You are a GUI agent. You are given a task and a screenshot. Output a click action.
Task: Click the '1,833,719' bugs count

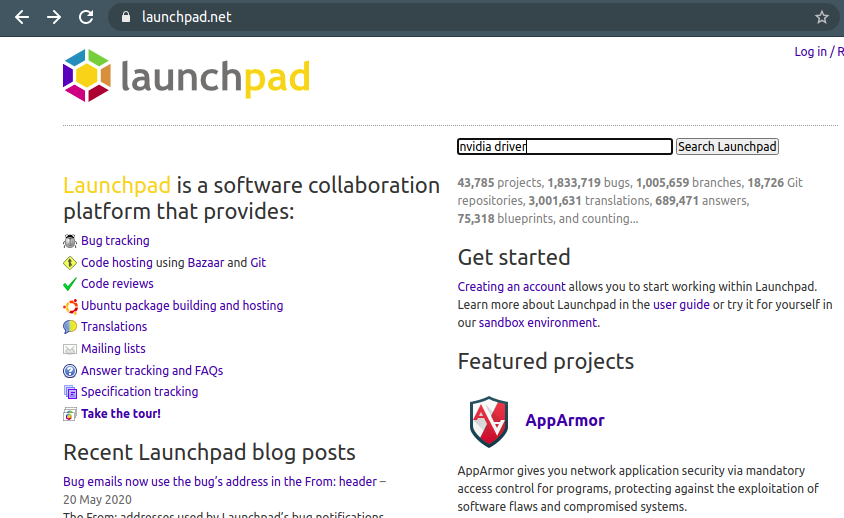click(x=574, y=183)
